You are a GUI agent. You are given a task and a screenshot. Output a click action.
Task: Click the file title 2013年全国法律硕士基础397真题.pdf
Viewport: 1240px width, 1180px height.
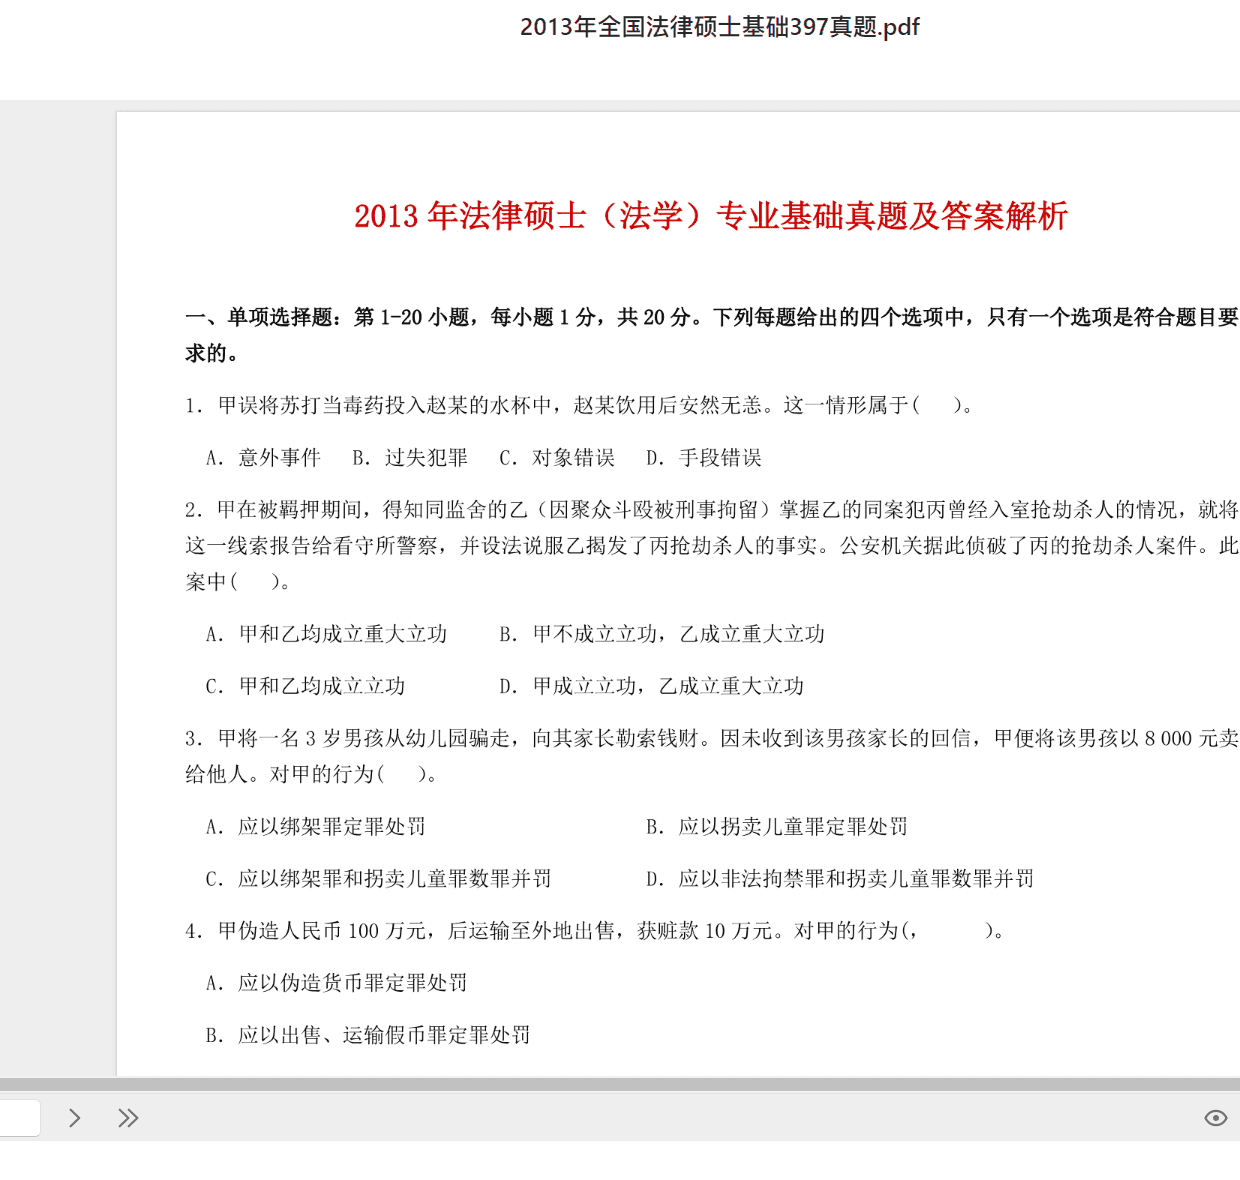click(720, 27)
